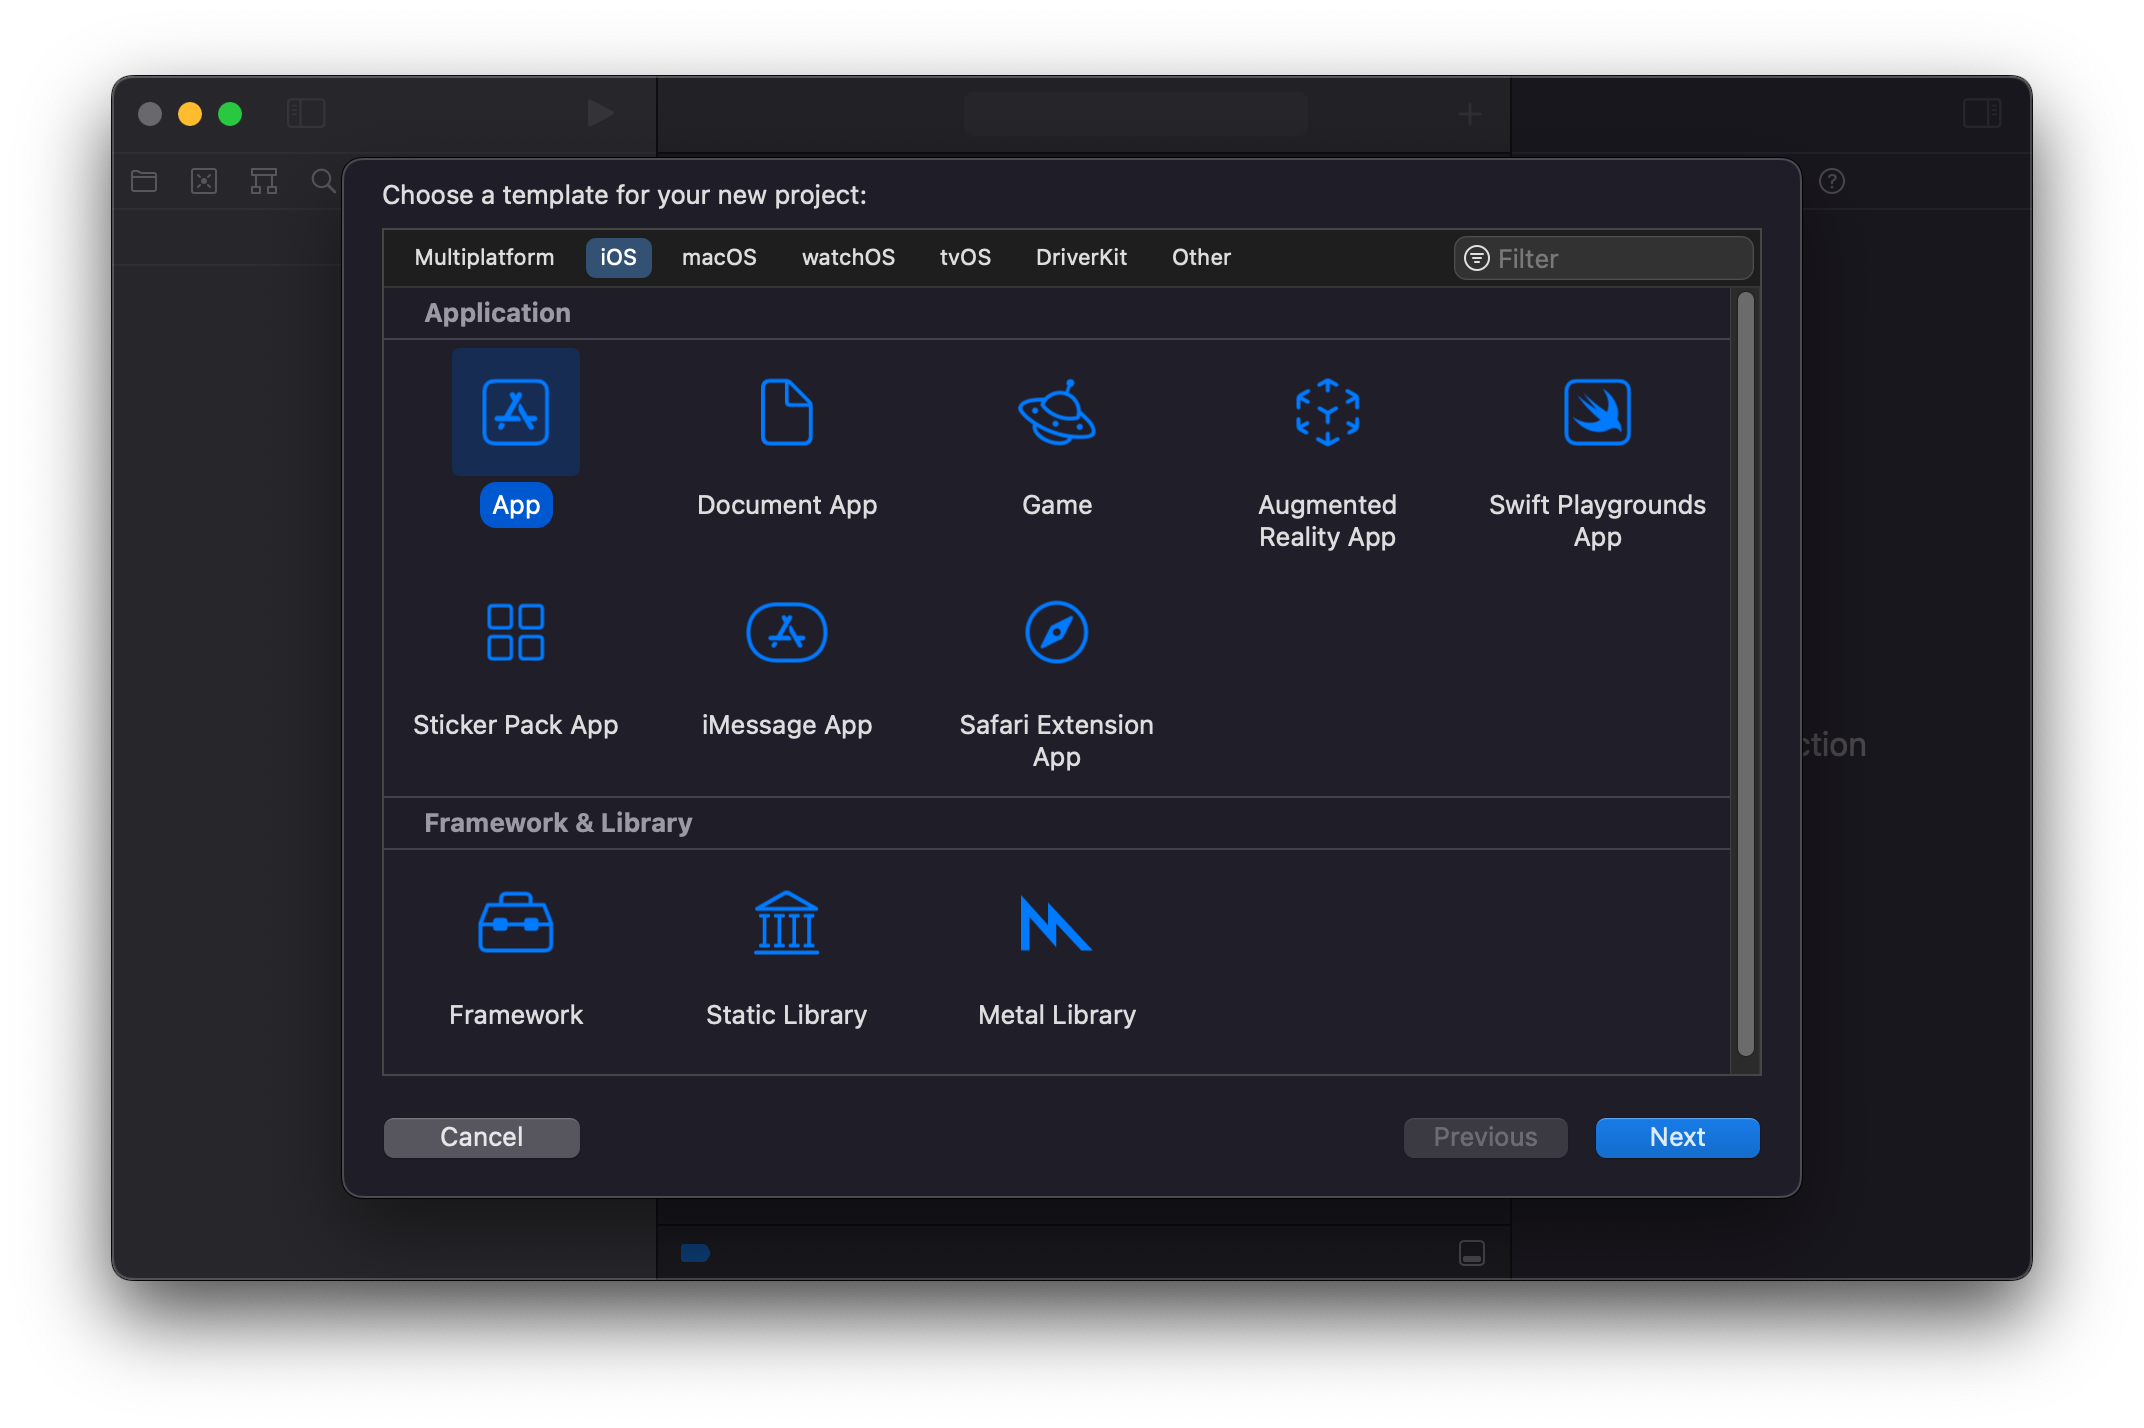The width and height of the screenshot is (2144, 1428).
Task: Click the blue App label under icon
Action: point(516,505)
